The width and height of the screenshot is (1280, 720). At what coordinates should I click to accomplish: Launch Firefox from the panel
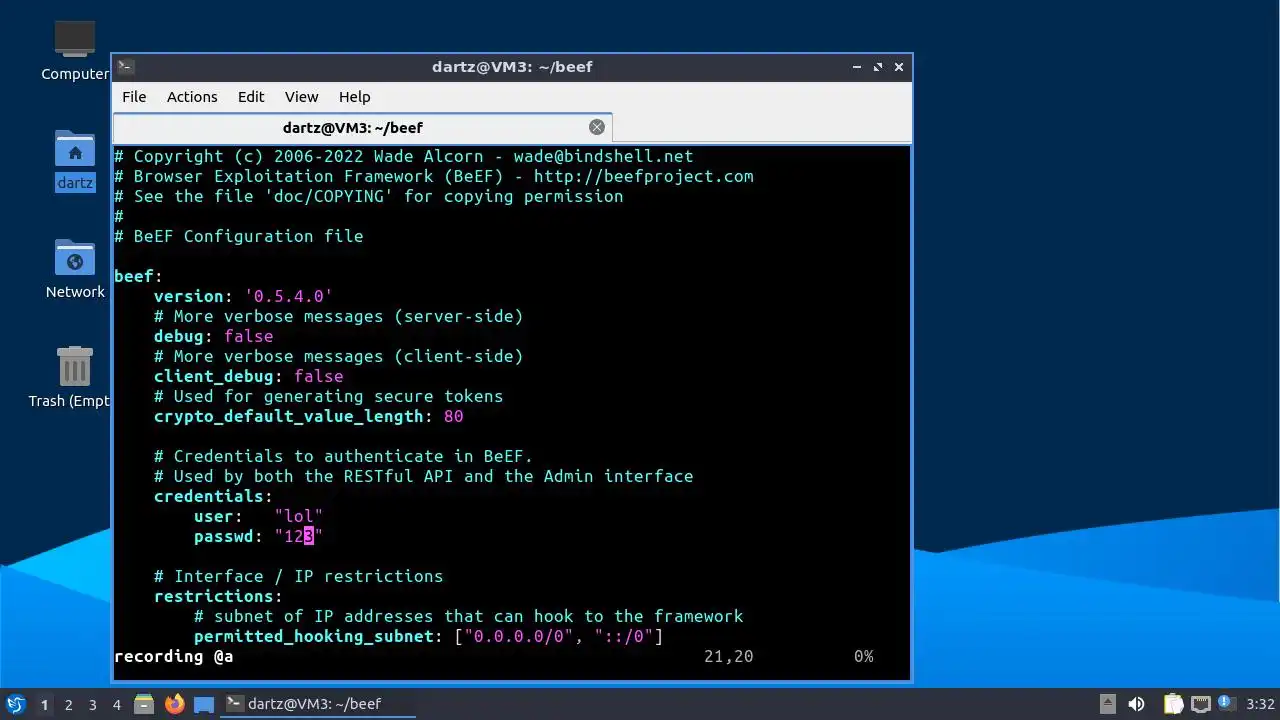tap(174, 704)
